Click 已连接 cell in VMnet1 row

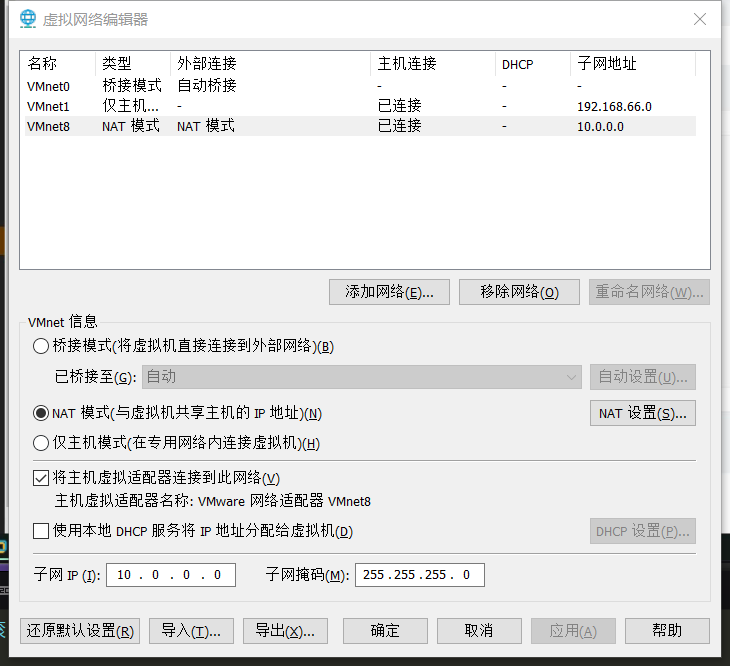click(399, 106)
